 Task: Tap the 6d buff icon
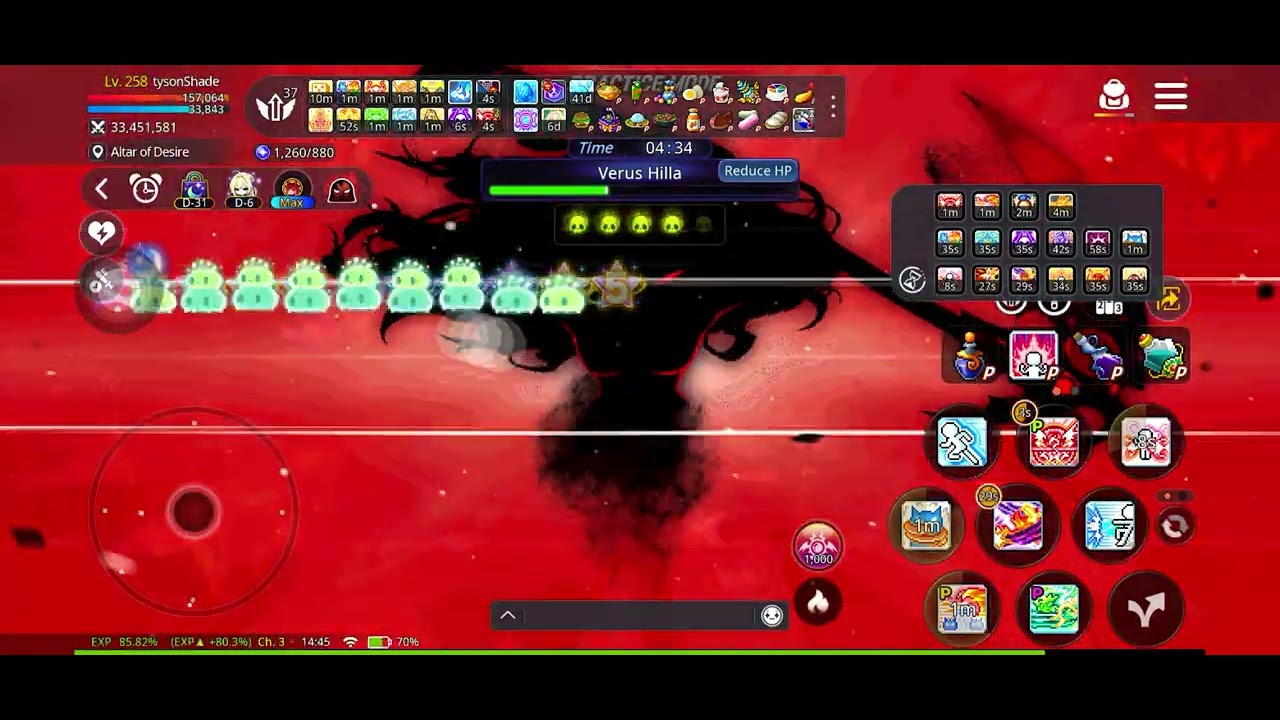553,121
